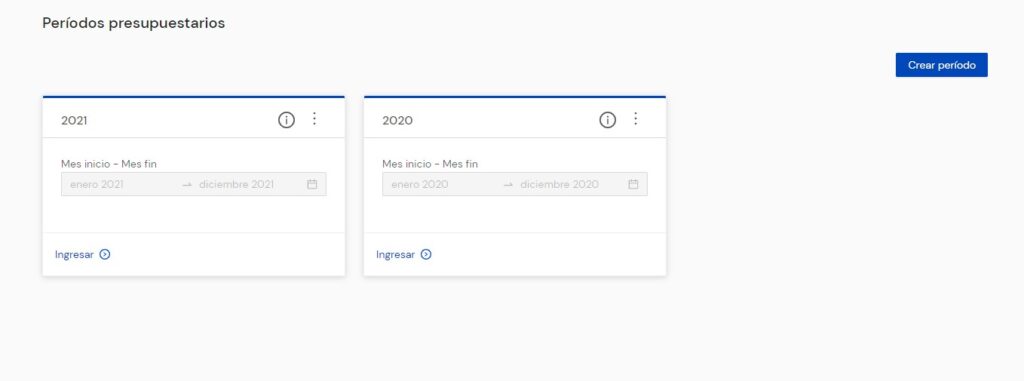Click the 2021 card title
The height and width of the screenshot is (381, 1024).
click(74, 121)
